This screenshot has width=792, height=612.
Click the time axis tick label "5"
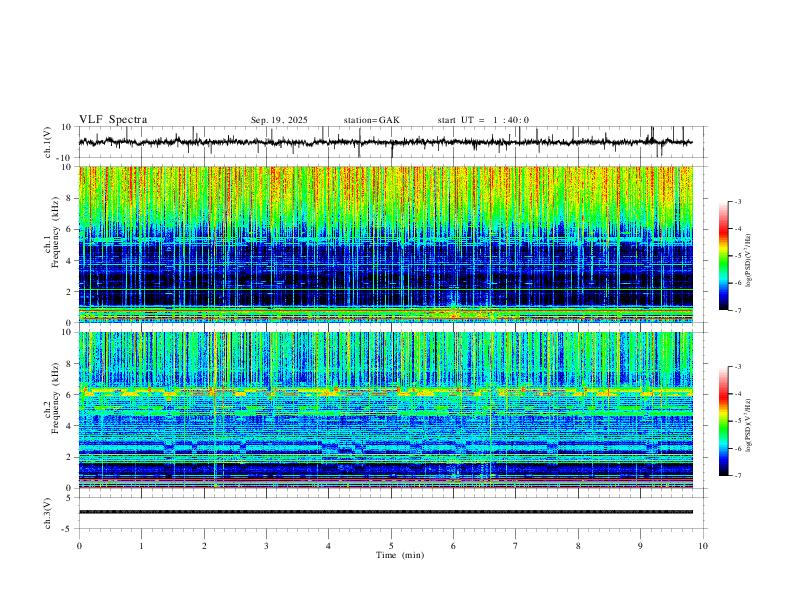[391, 546]
